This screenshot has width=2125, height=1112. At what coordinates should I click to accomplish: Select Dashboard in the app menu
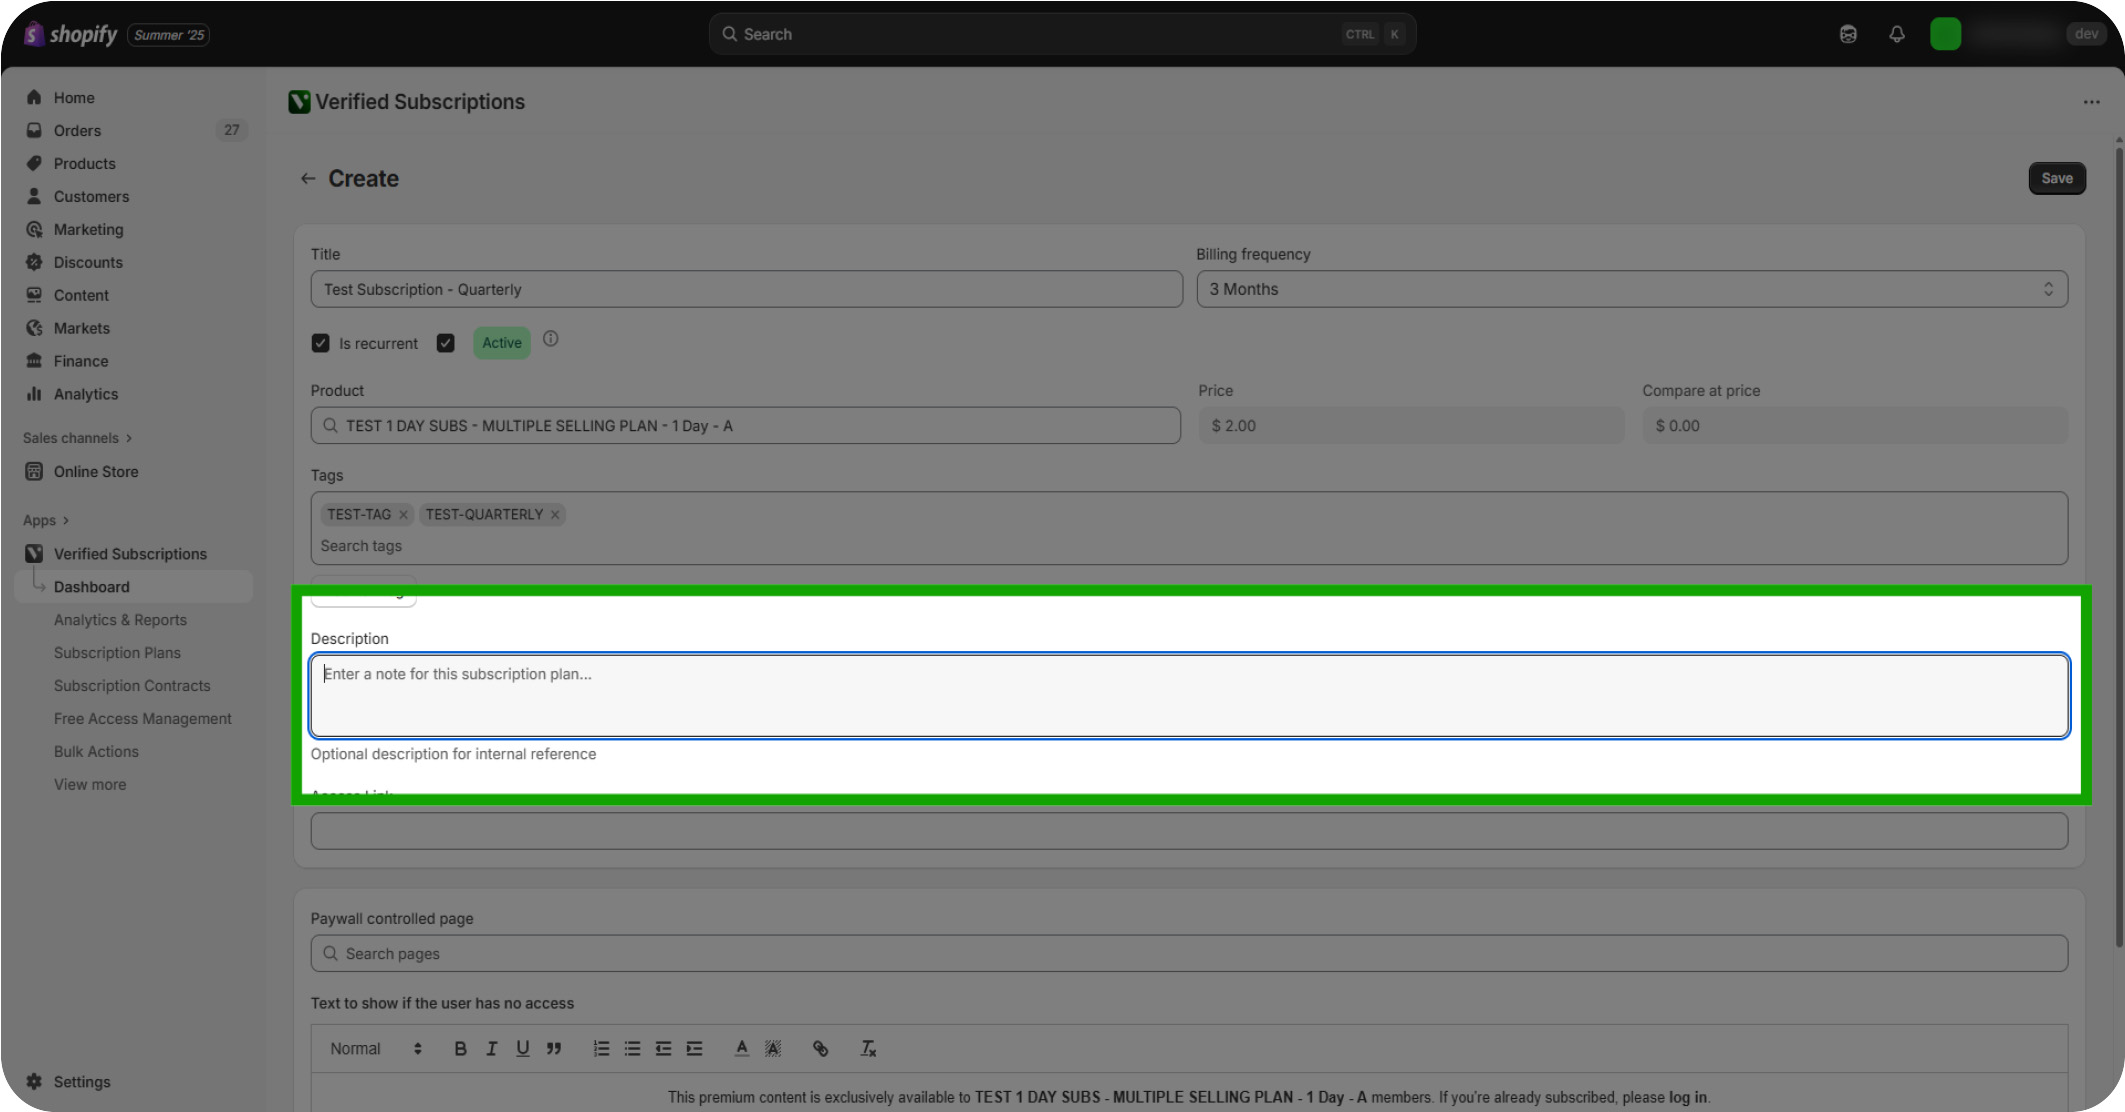coord(134,586)
